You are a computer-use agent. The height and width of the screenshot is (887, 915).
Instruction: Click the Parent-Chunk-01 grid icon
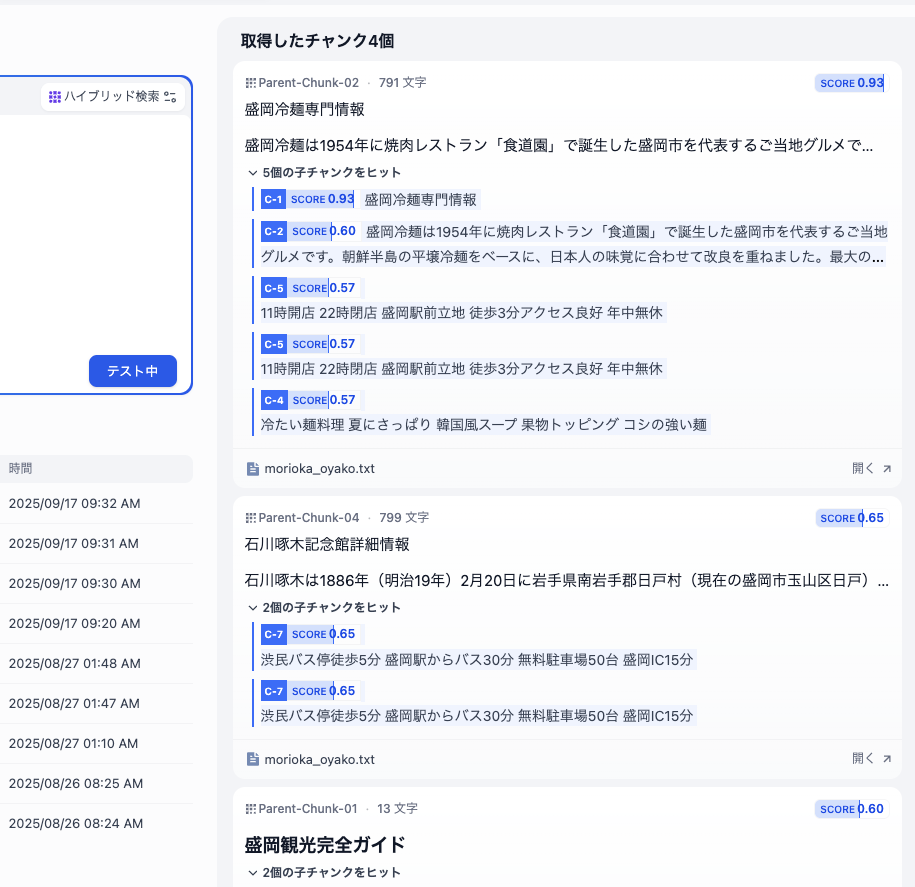[x=249, y=808]
